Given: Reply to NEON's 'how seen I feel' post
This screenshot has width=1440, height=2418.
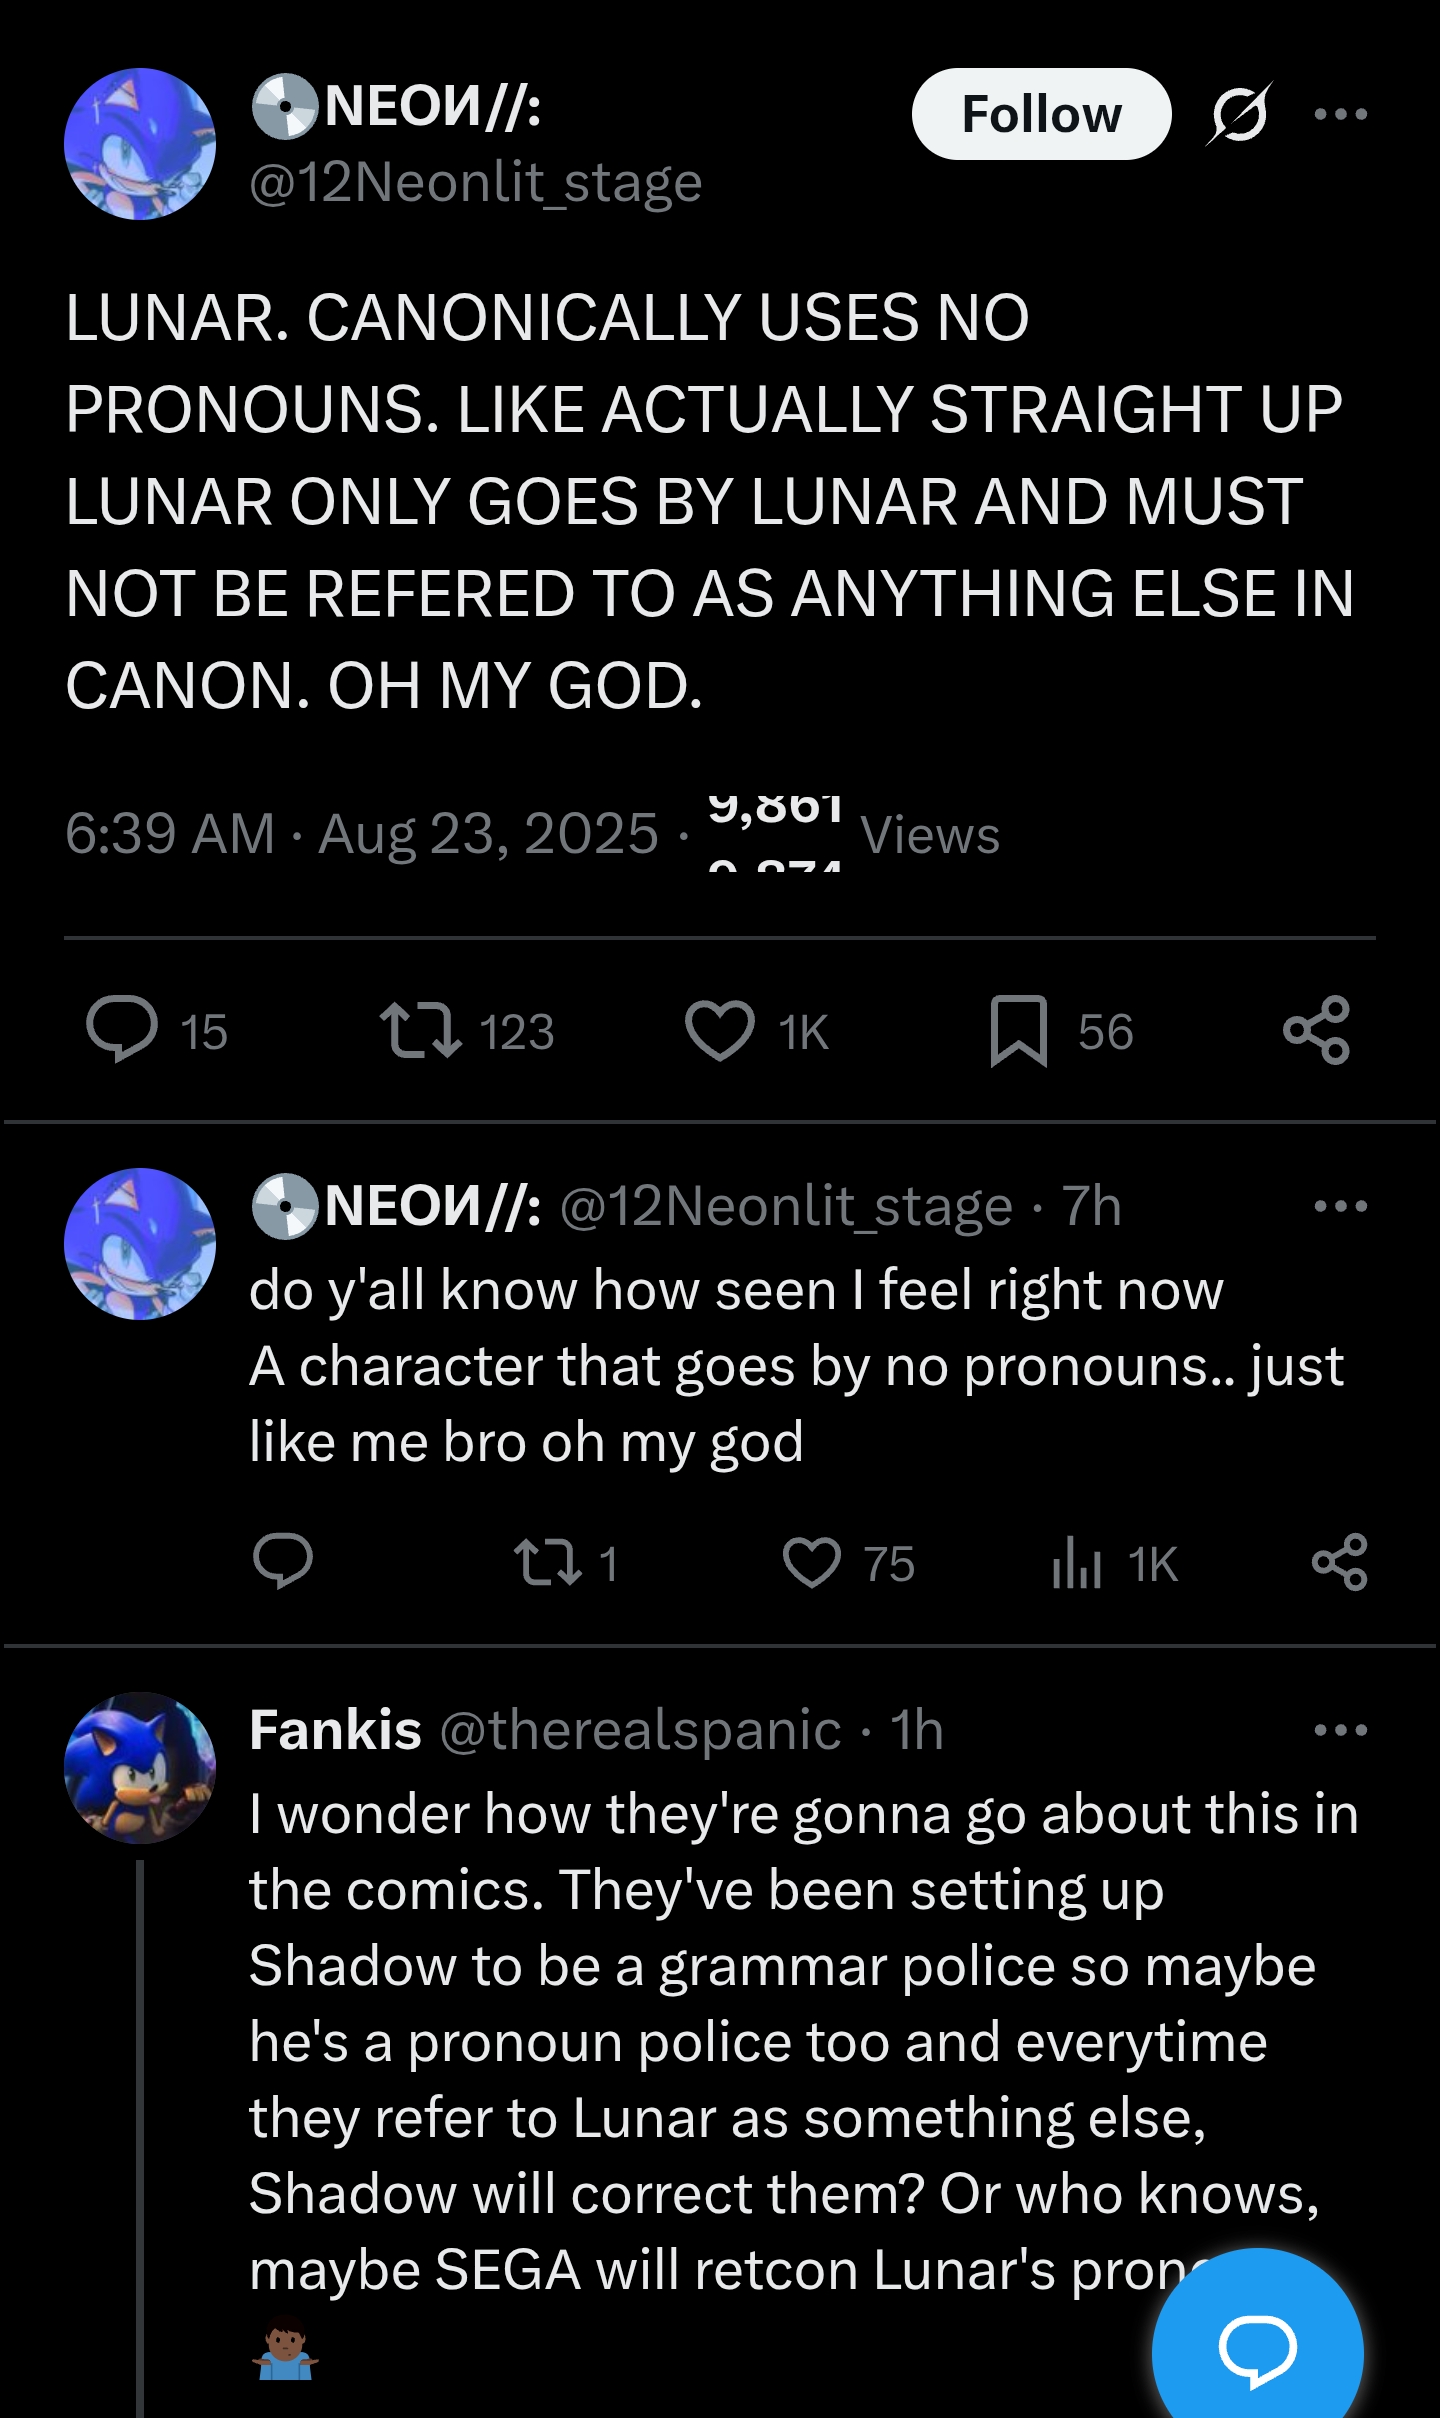Looking at the screenshot, I should tap(283, 1563).
